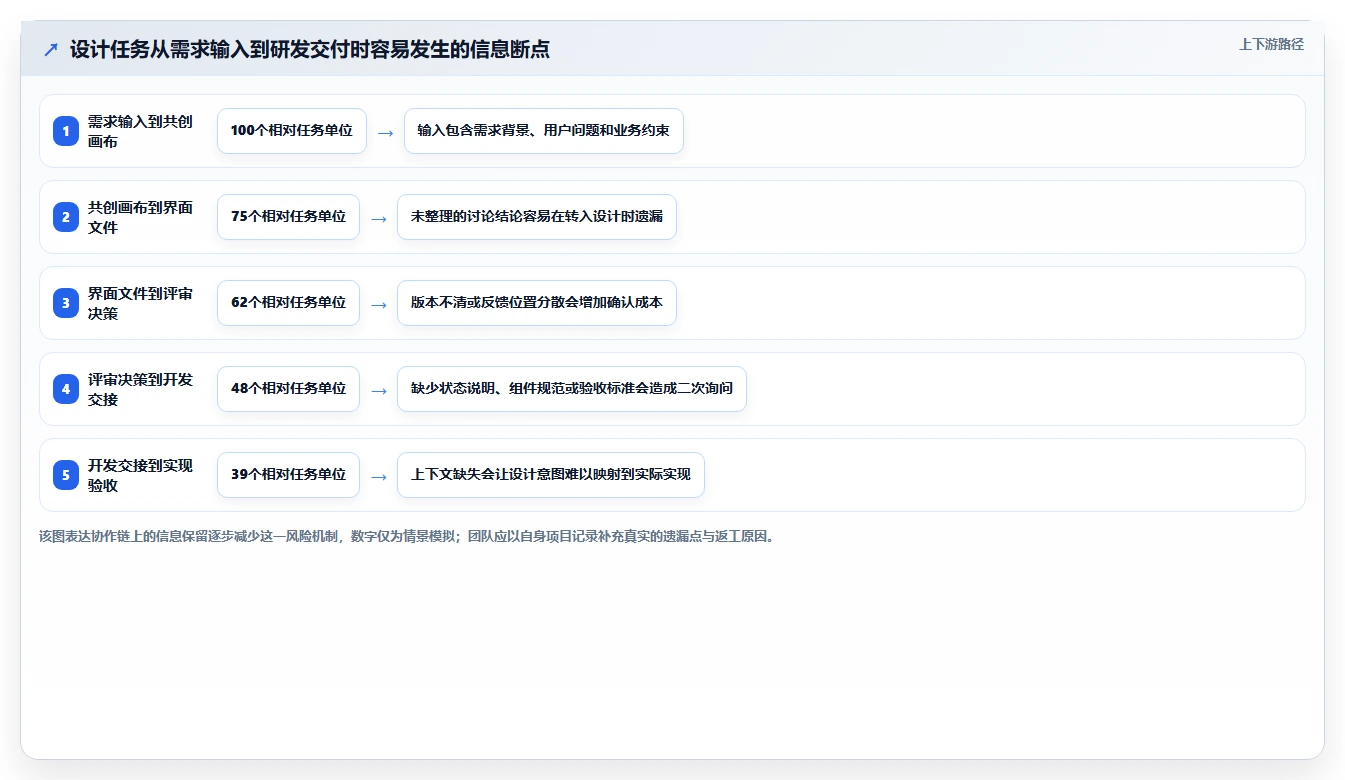Click the arrow after 100个相对任务单位
Screen dimensions: 1345x780
click(x=386, y=132)
